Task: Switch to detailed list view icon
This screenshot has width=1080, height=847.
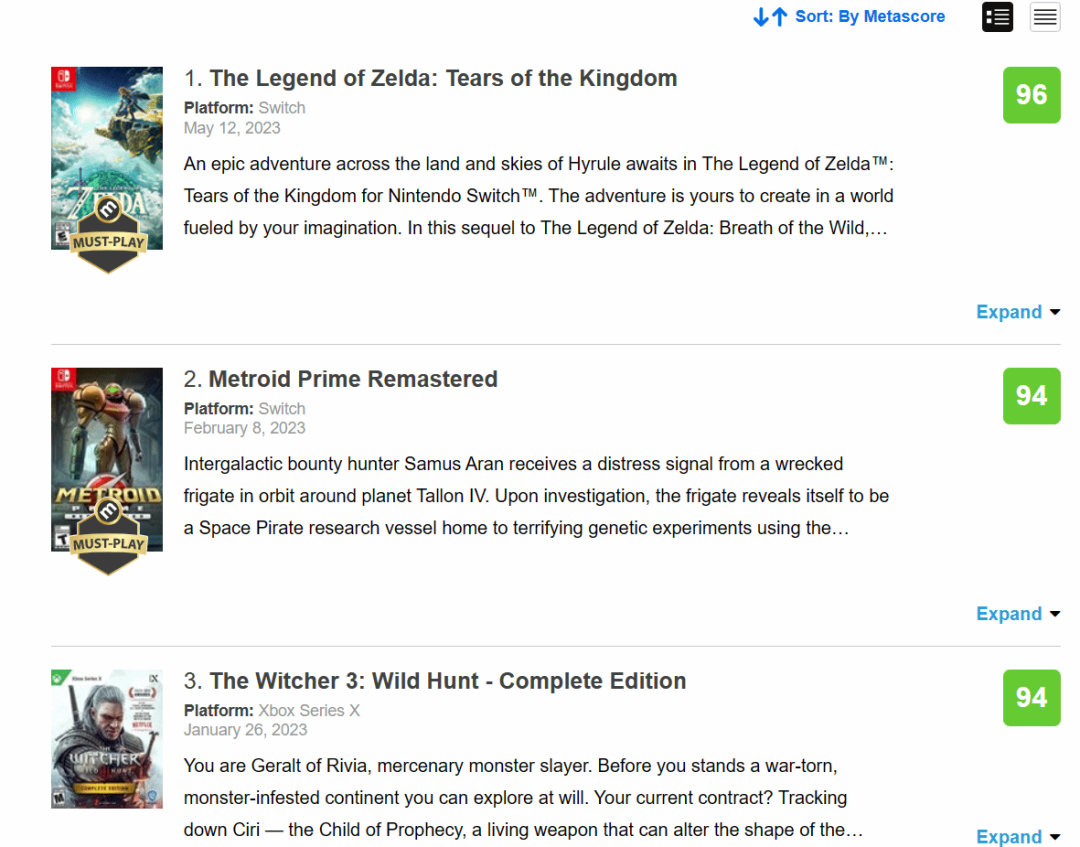Action: pyautogui.click(x=997, y=17)
